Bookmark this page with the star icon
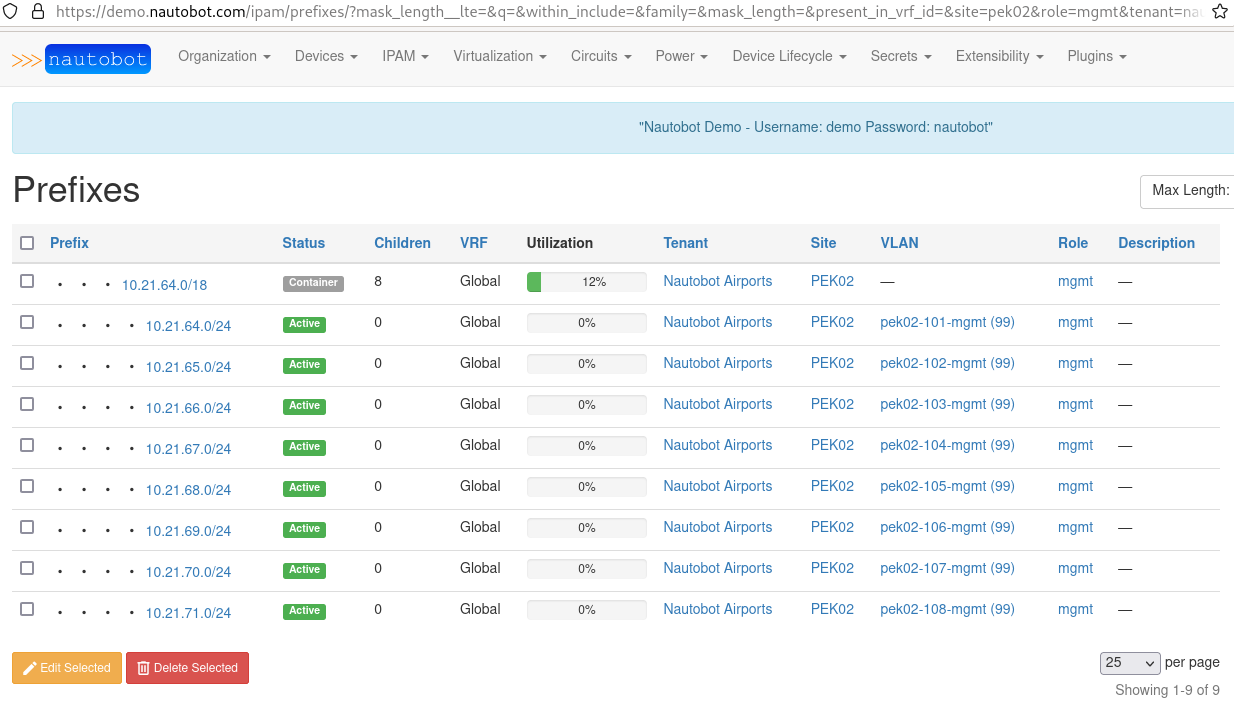Viewport: 1234px width, 713px height. (x=1219, y=12)
